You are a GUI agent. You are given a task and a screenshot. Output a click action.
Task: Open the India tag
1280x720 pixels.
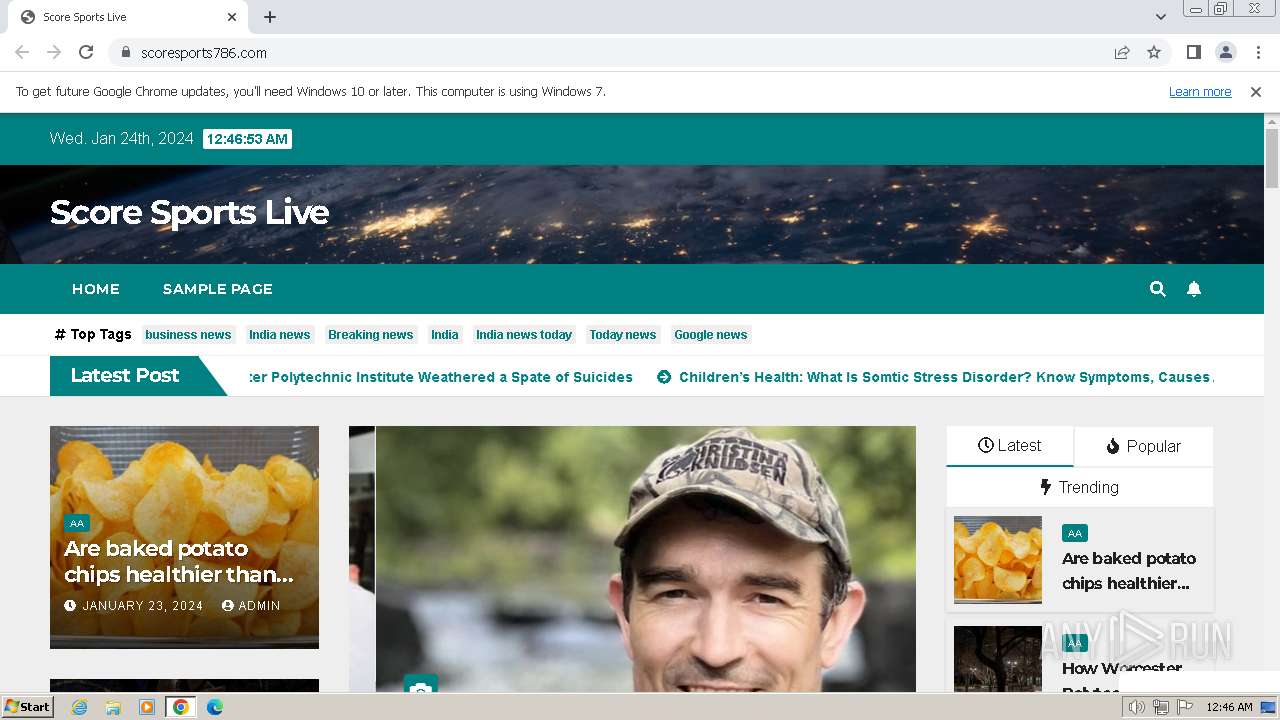(445, 335)
